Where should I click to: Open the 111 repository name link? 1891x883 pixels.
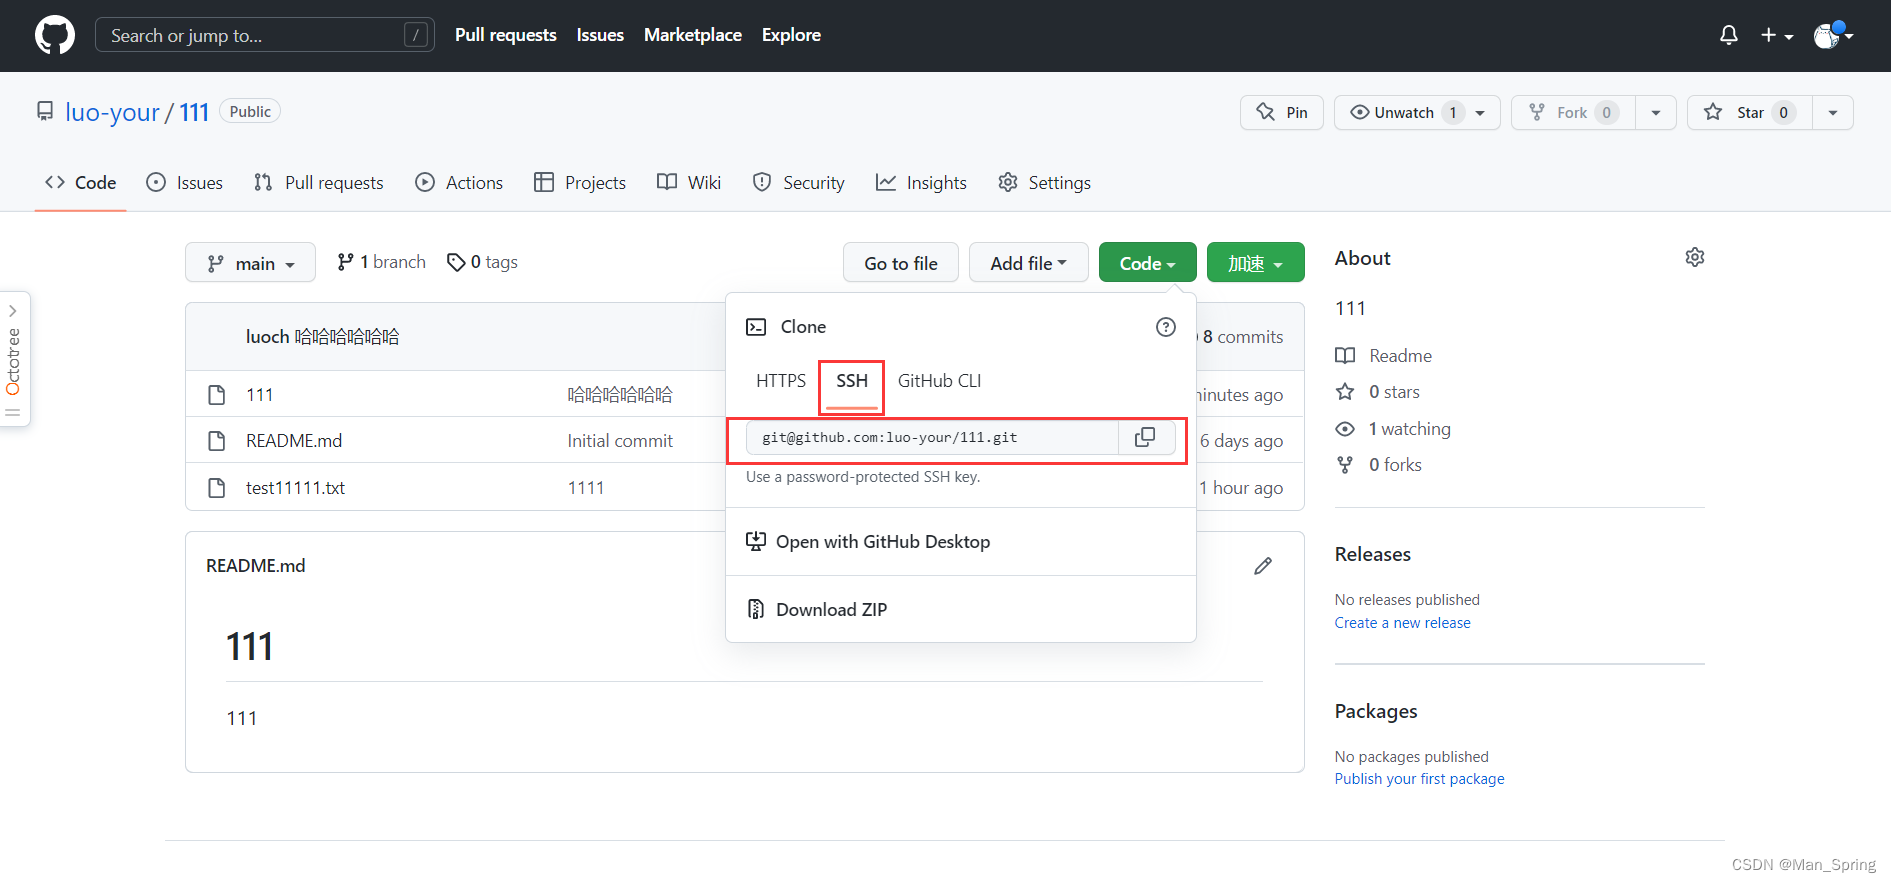coord(194,112)
